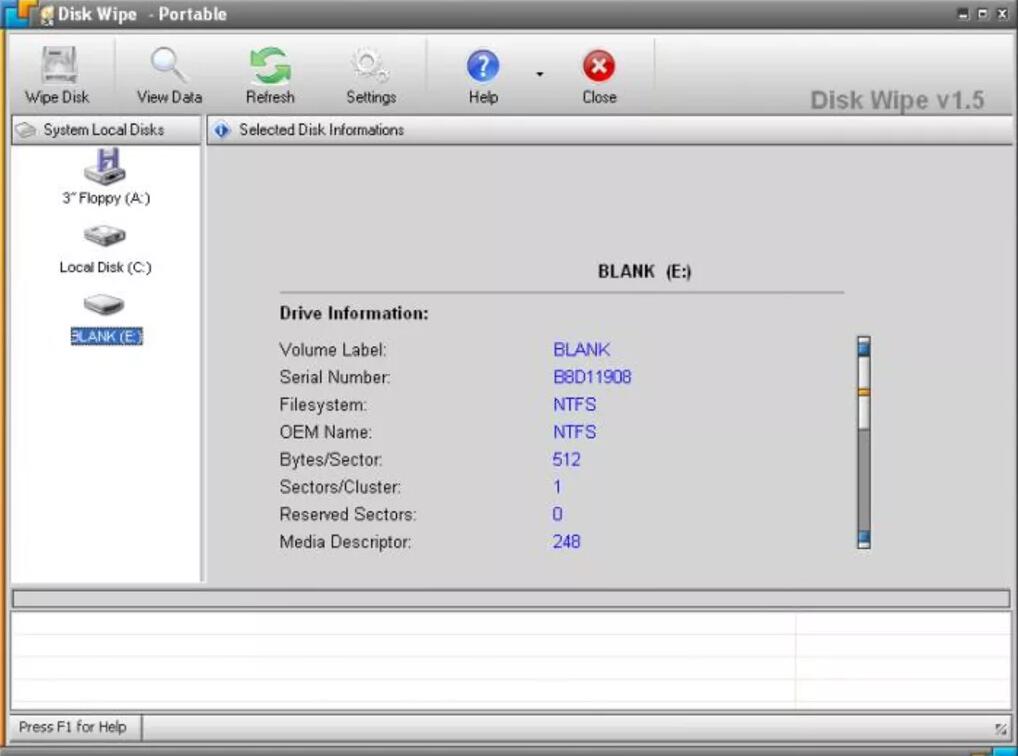Image resolution: width=1018 pixels, height=756 pixels.
Task: Click the resize grip in the status bar
Action: 1001,729
